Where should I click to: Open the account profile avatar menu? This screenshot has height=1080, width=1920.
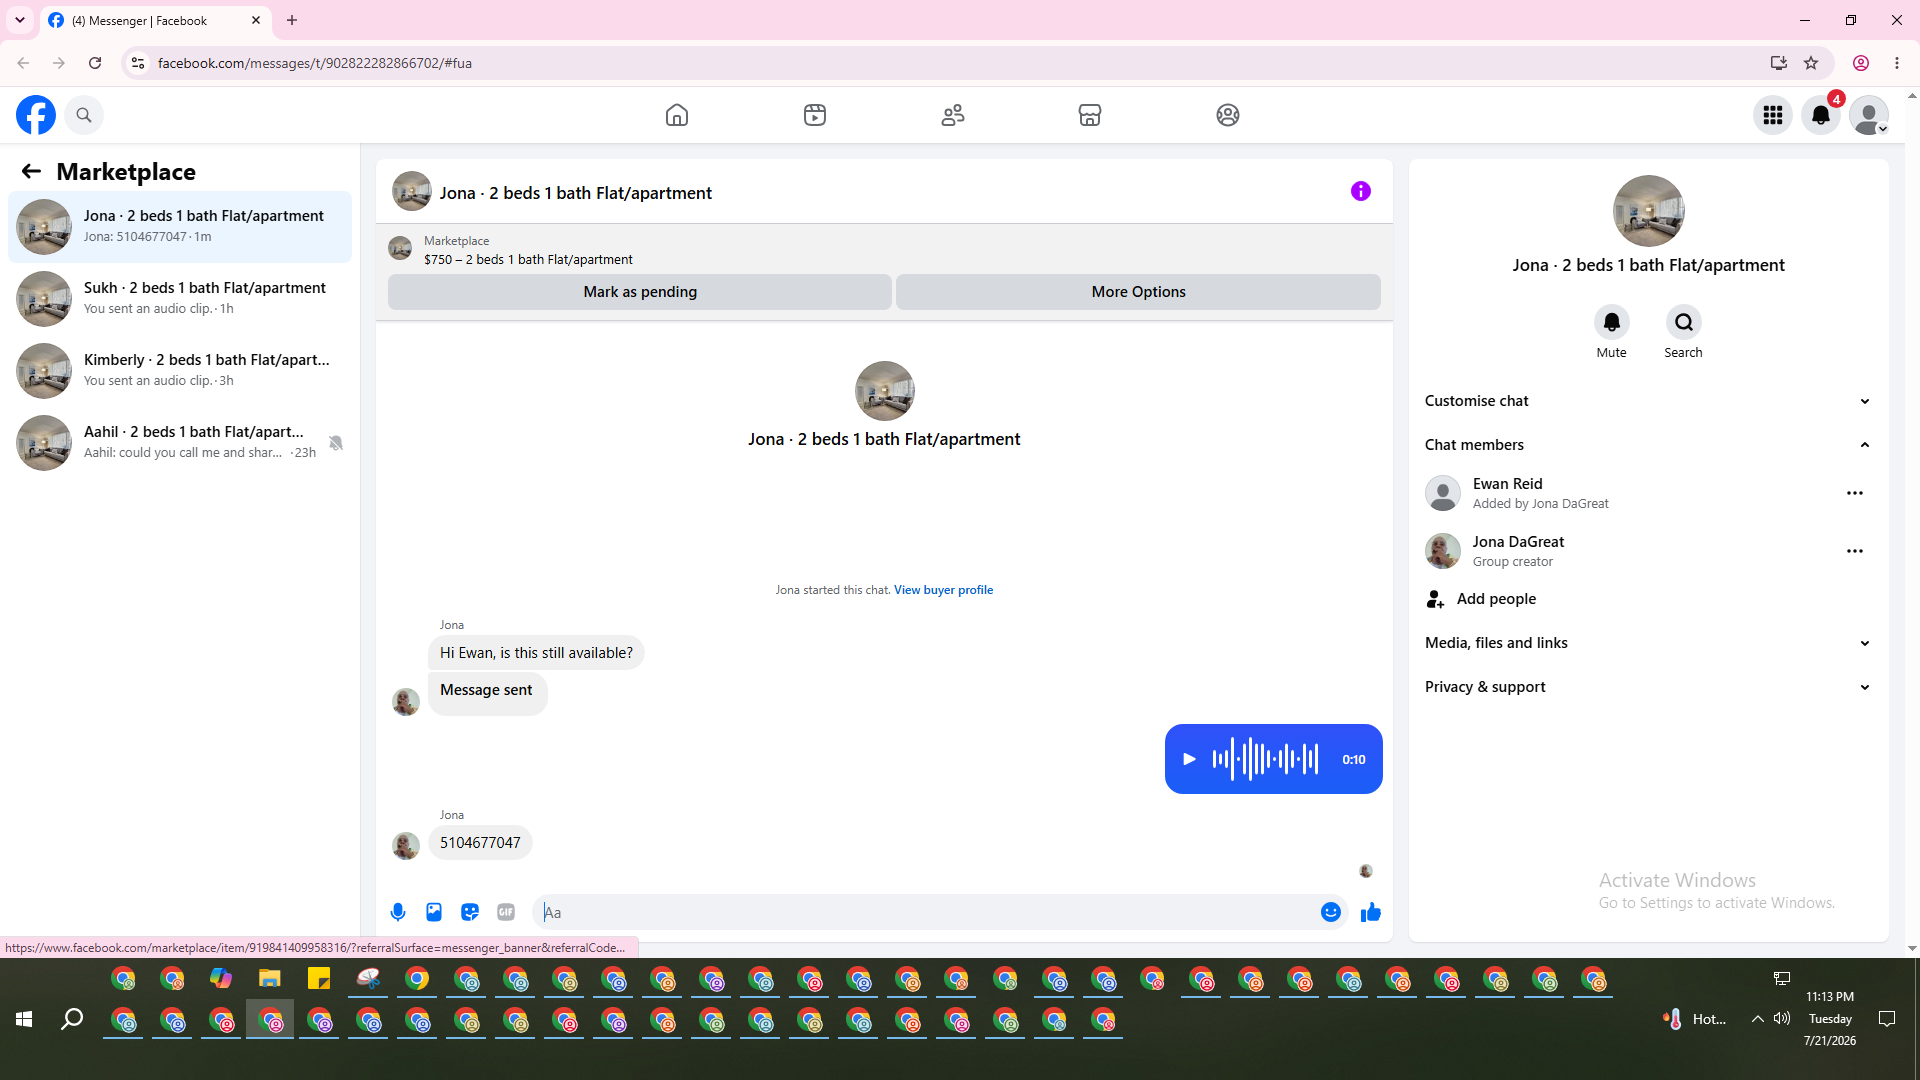click(x=1869, y=115)
